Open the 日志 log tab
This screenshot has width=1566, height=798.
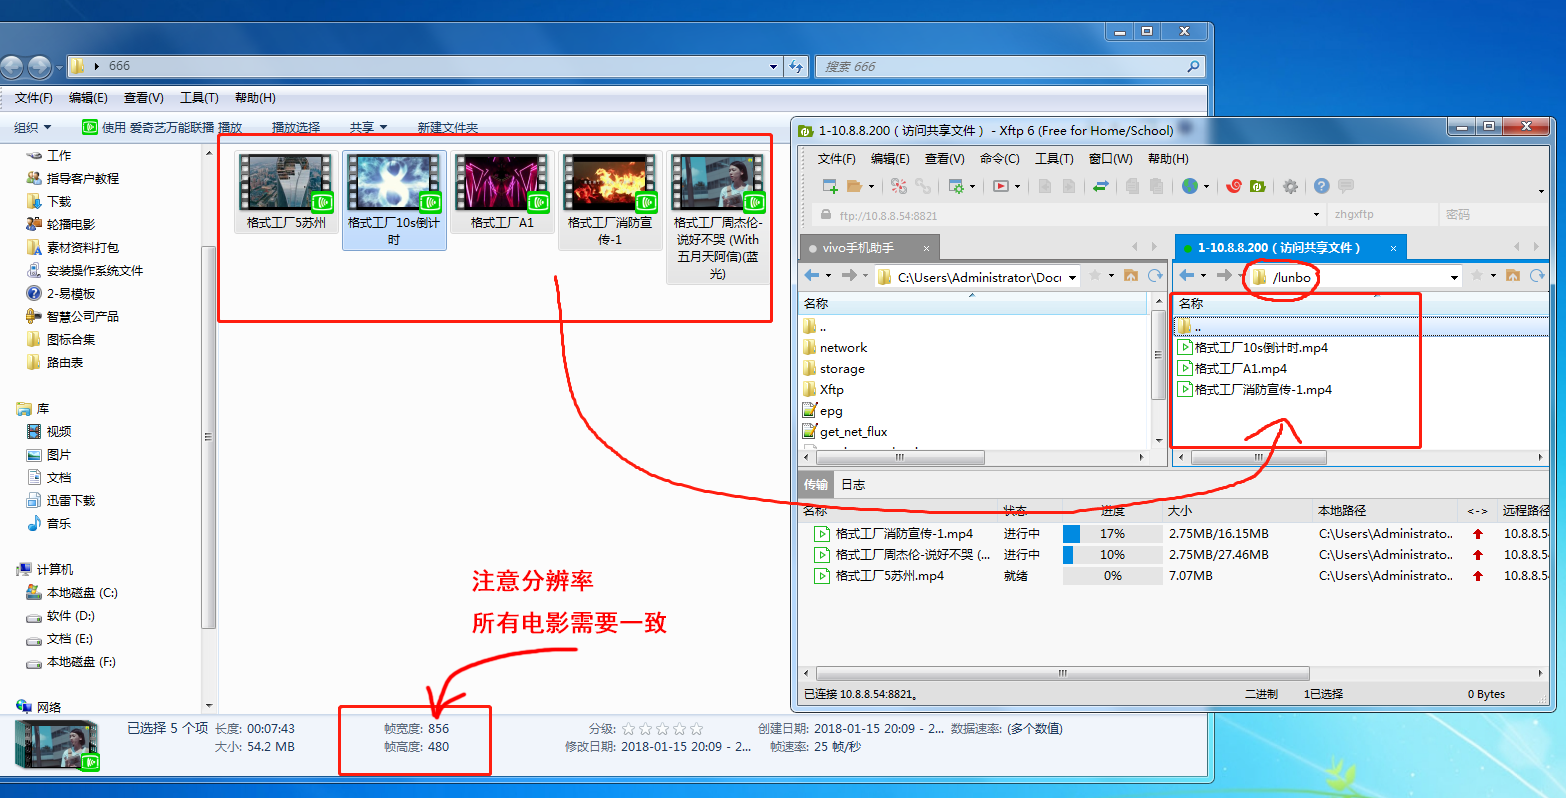pyautogui.click(x=853, y=484)
